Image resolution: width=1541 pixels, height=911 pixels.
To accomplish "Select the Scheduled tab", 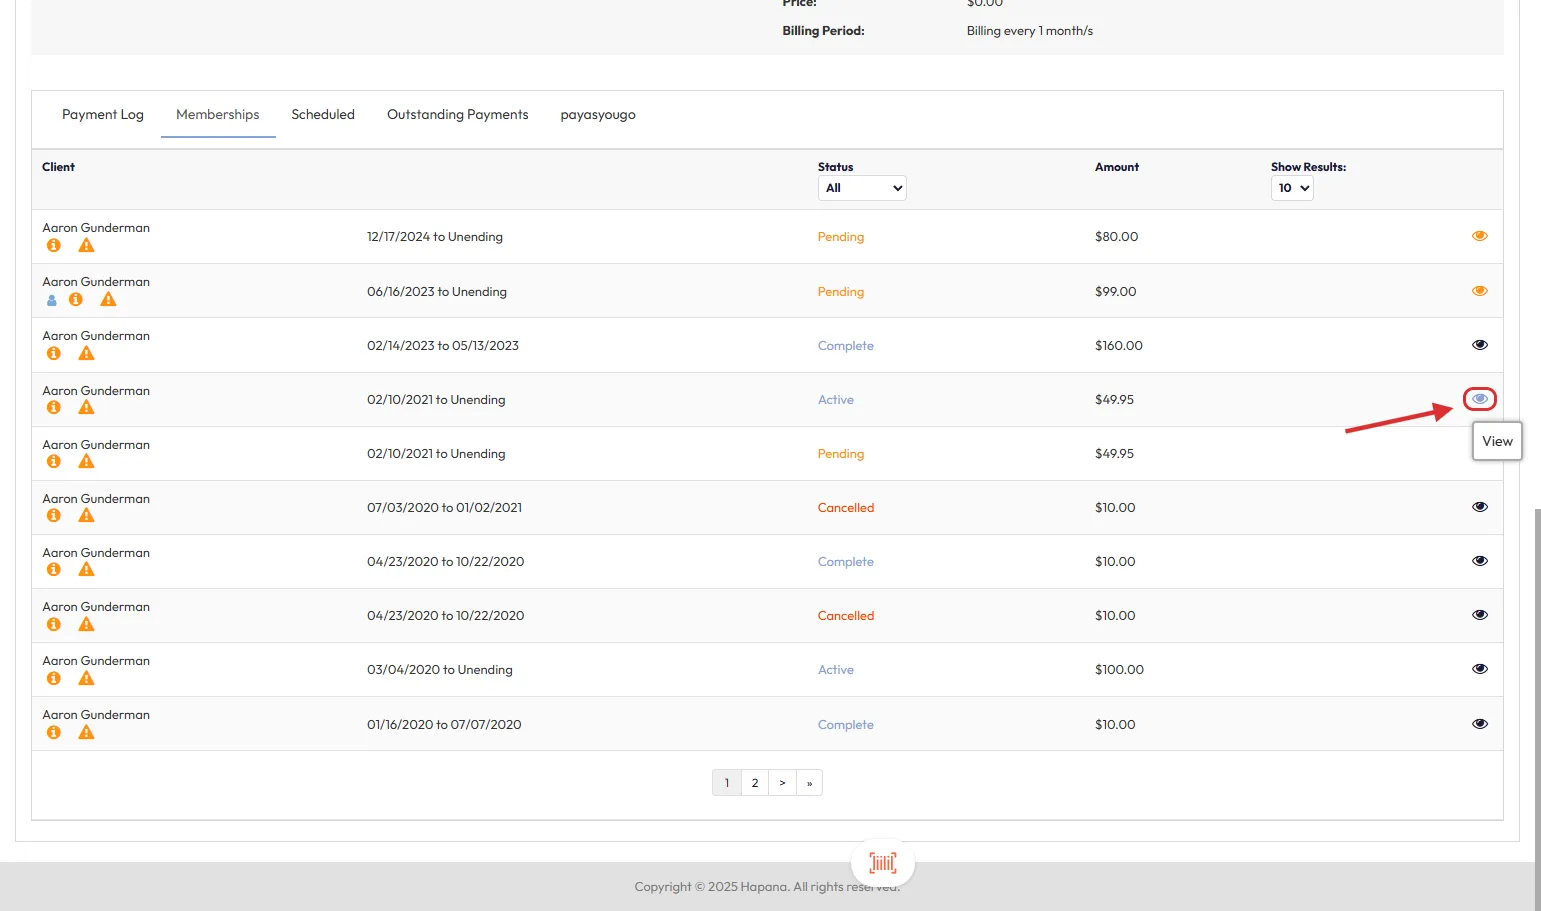I will [x=322, y=115].
